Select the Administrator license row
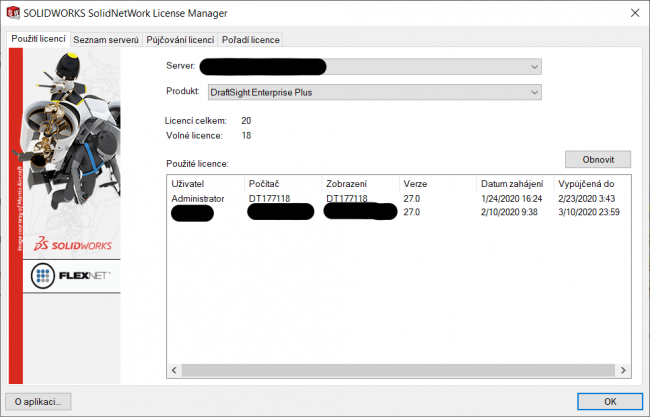The width and height of the screenshot is (650, 417). click(x=200, y=199)
